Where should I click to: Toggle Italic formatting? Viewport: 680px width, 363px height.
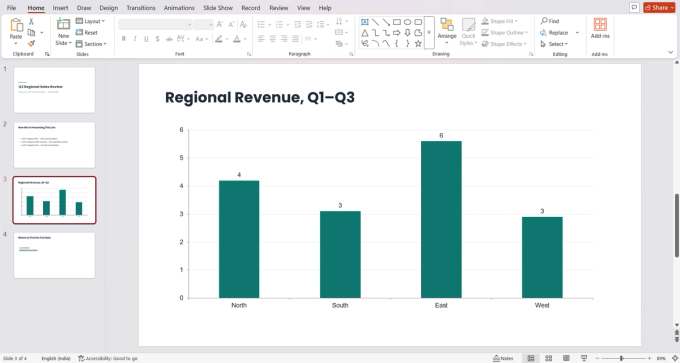pos(135,39)
